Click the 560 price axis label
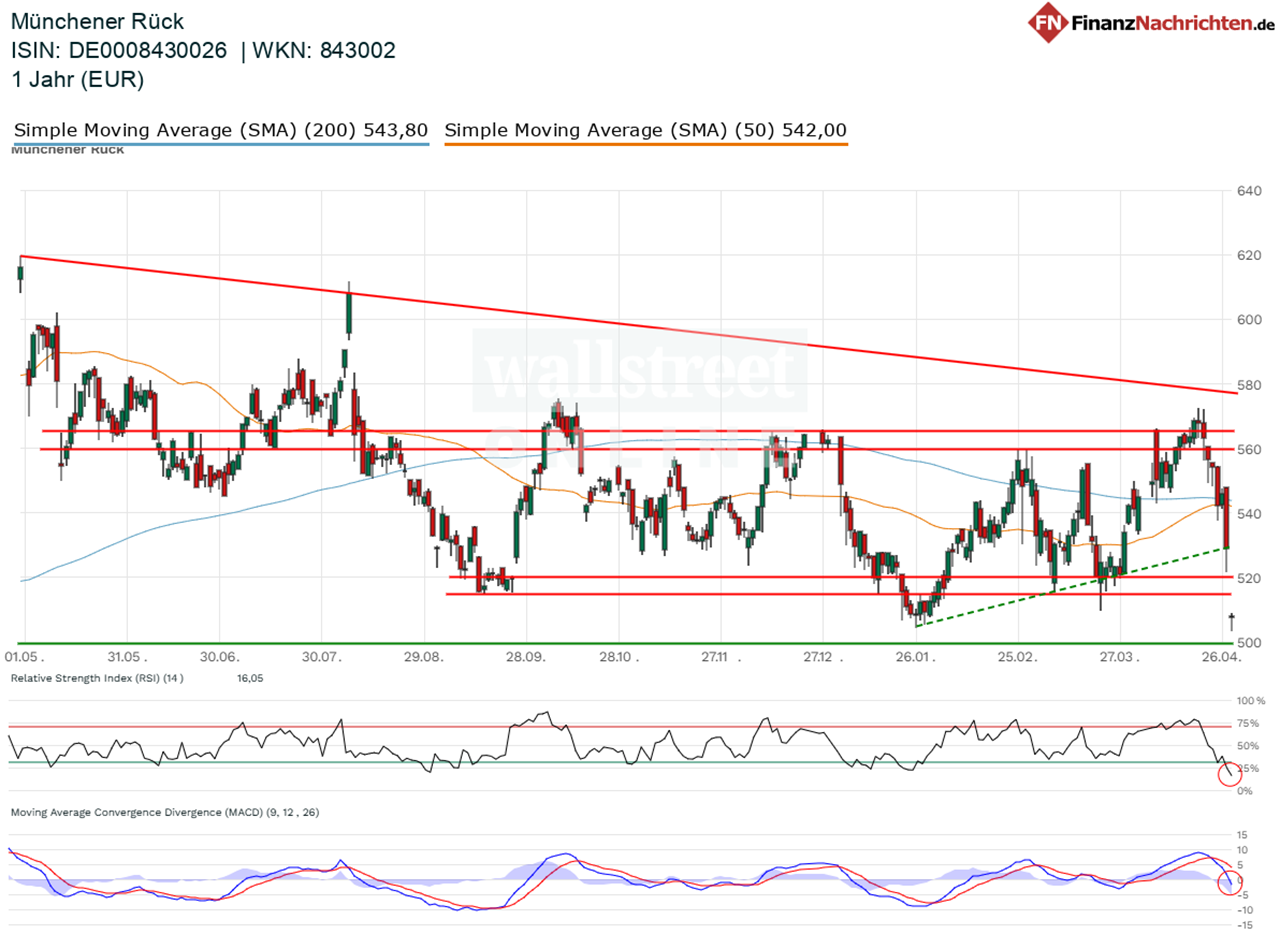 pyautogui.click(x=1251, y=449)
